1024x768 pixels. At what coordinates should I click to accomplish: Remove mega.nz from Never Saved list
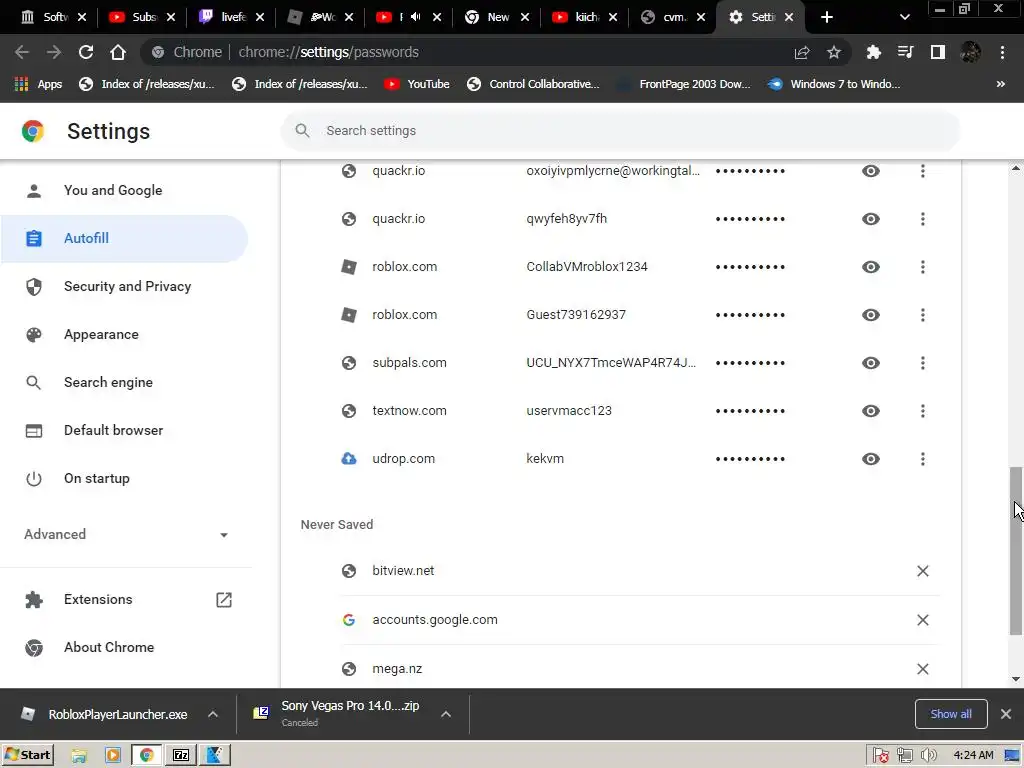922,669
